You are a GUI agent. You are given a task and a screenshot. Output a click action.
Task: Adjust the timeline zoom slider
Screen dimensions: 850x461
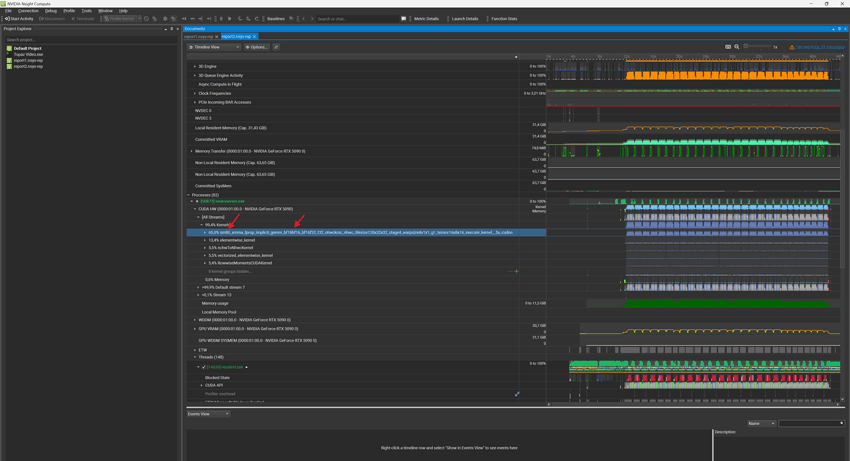point(757,47)
